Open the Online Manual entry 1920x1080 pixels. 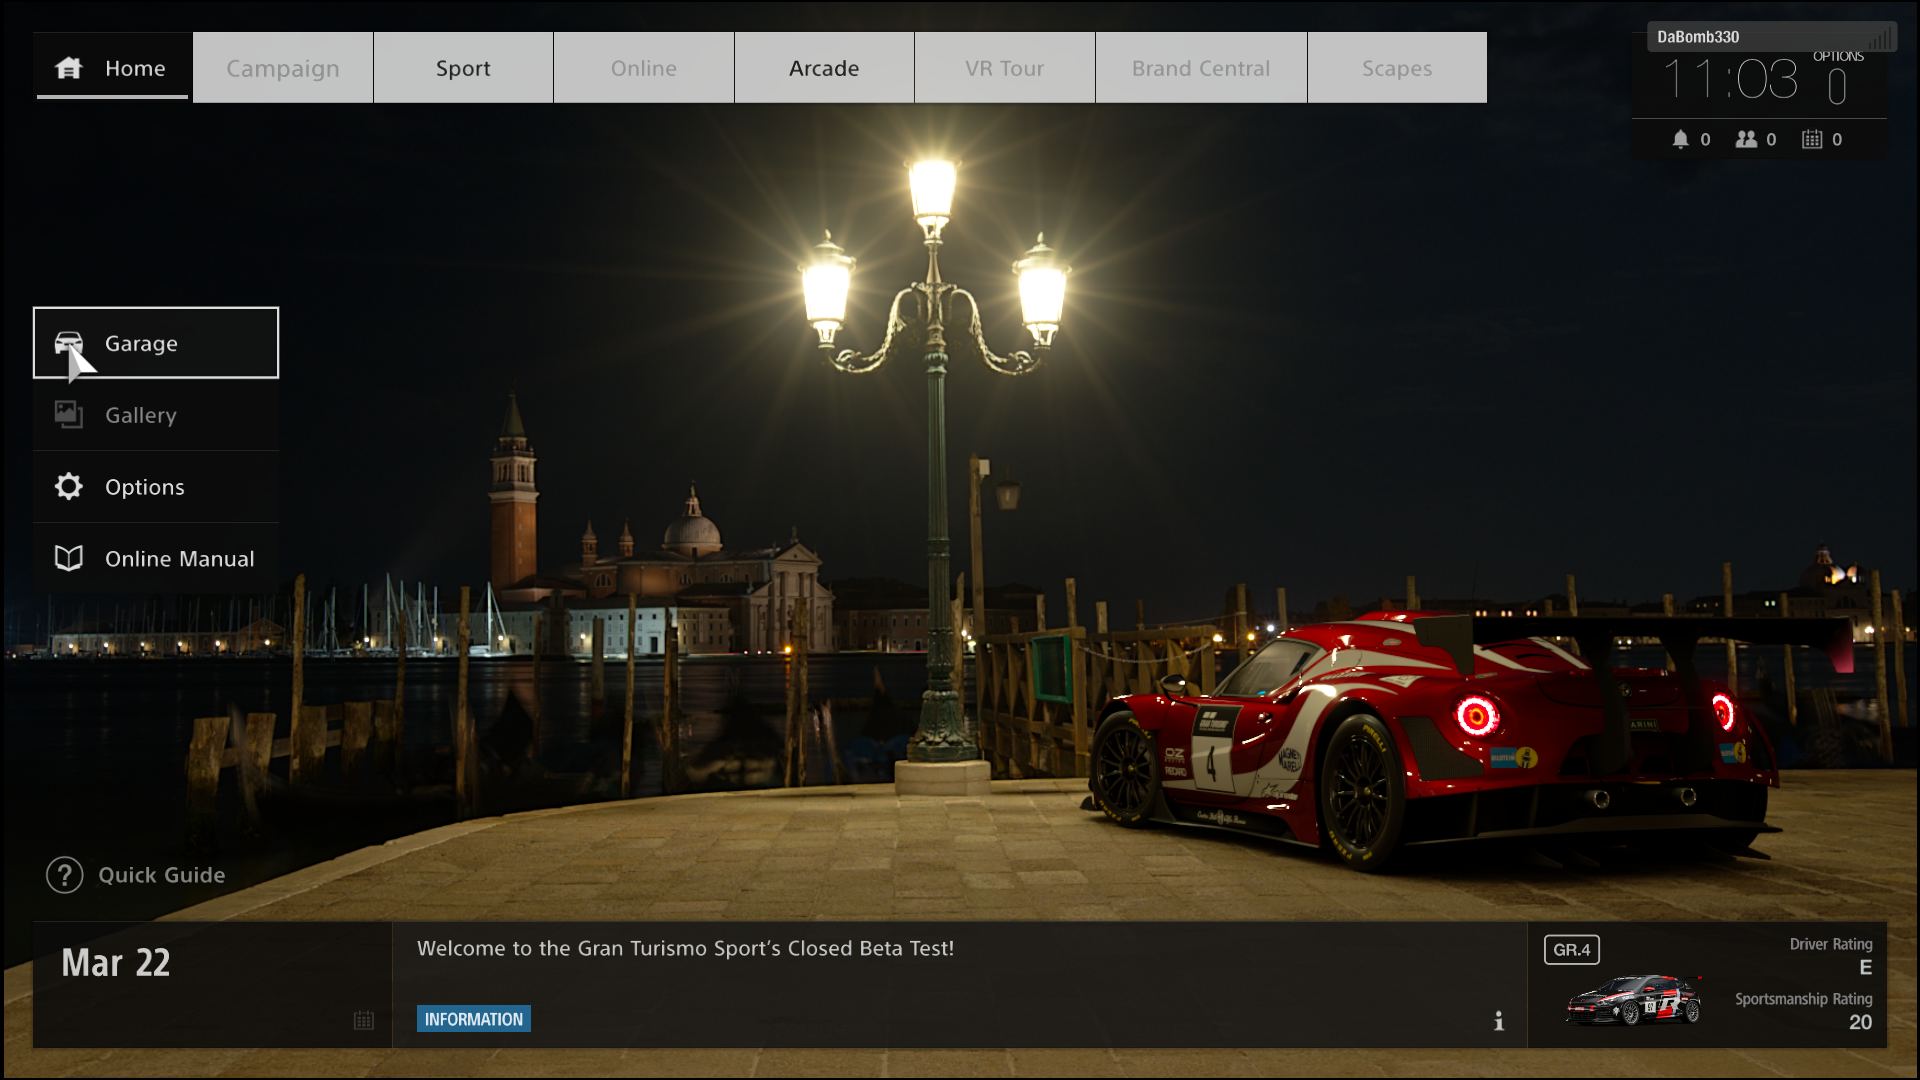156,559
